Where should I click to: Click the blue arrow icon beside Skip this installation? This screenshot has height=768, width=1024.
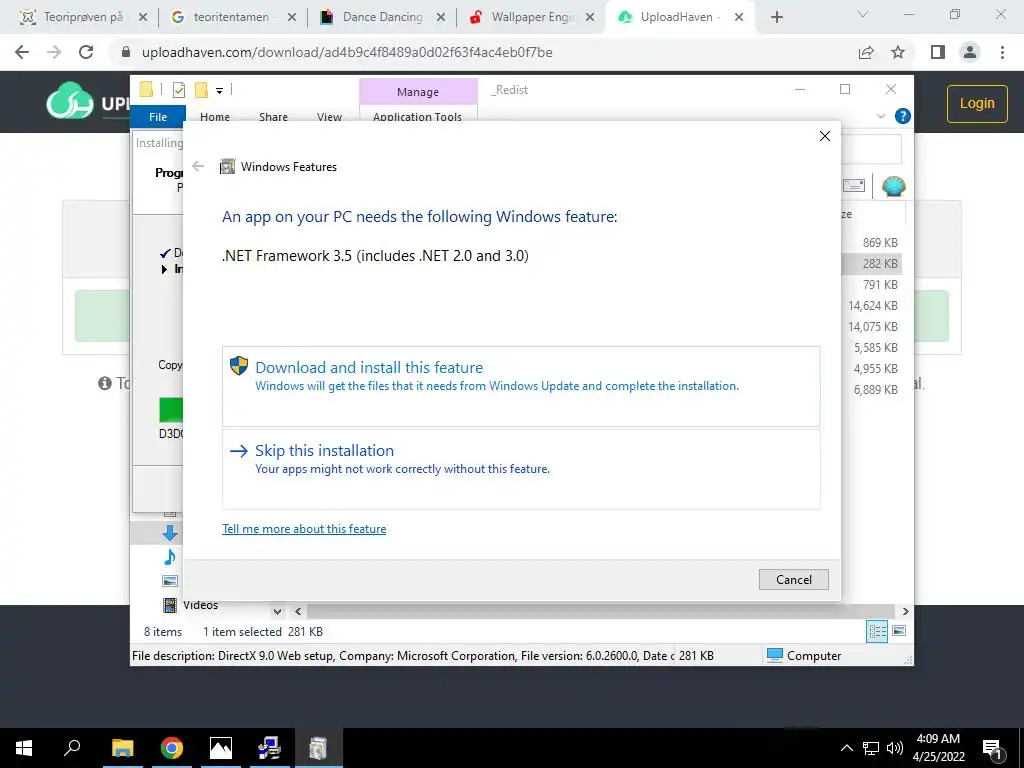click(x=239, y=451)
